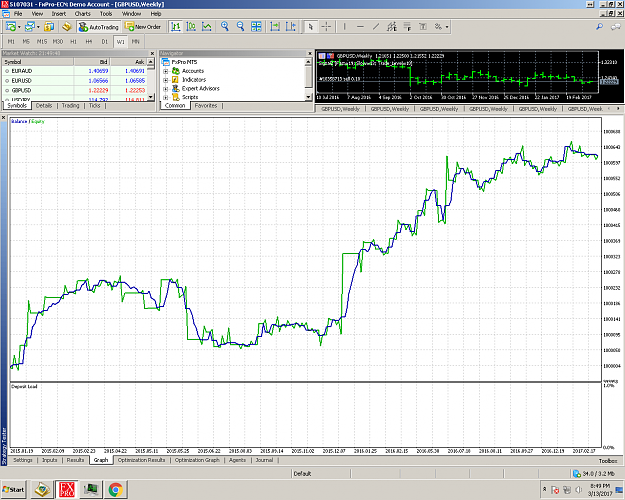Click the New Chart toolbar icon
625x500 pixels.
pyautogui.click(x=11, y=27)
